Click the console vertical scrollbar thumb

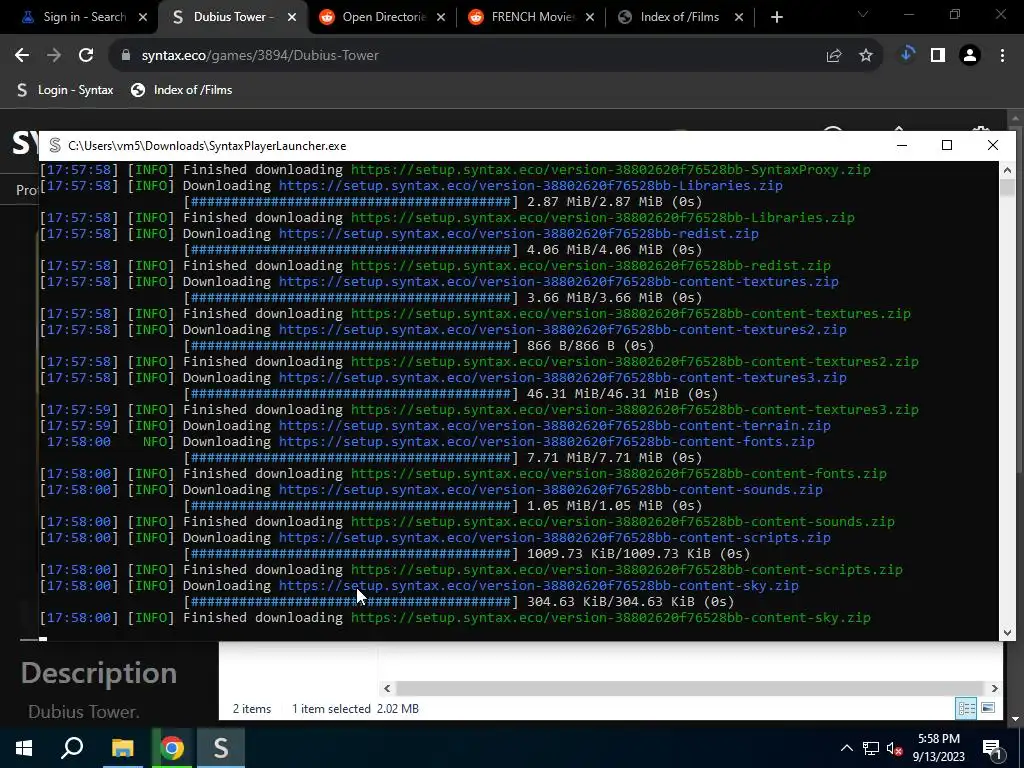(1007, 187)
